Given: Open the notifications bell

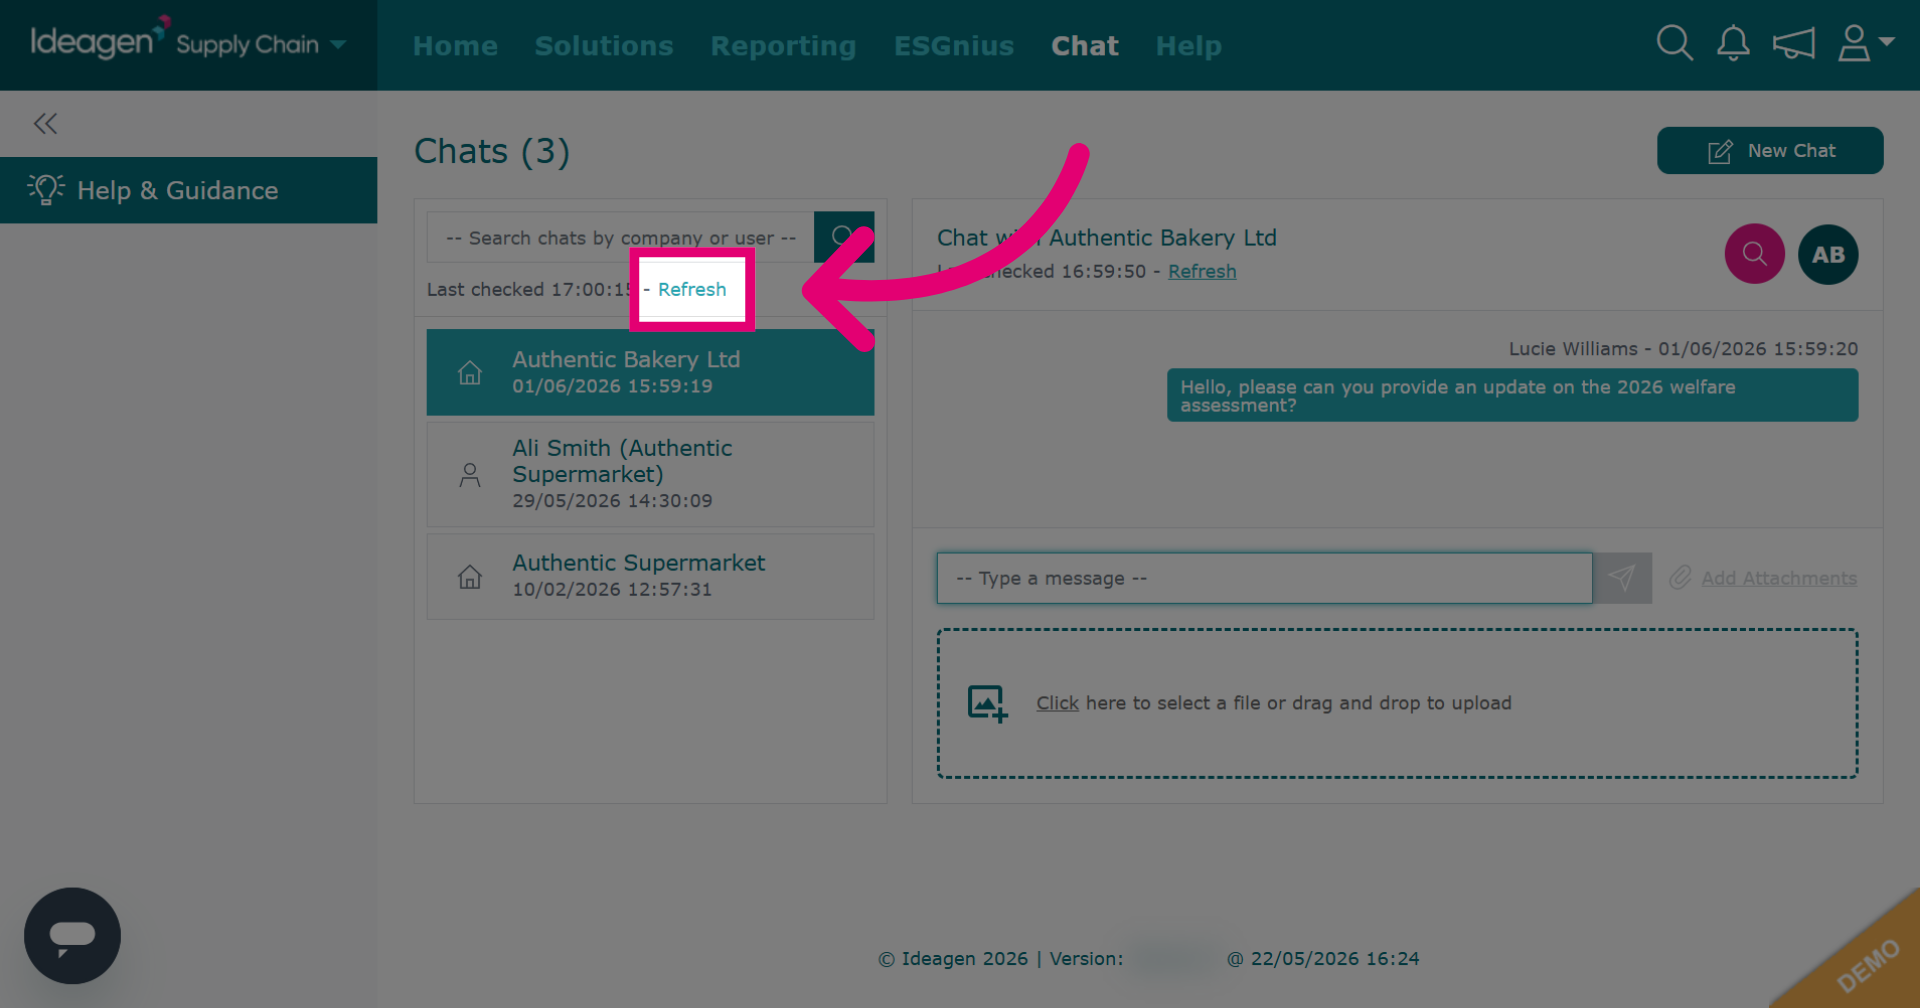Looking at the screenshot, I should 1733,44.
